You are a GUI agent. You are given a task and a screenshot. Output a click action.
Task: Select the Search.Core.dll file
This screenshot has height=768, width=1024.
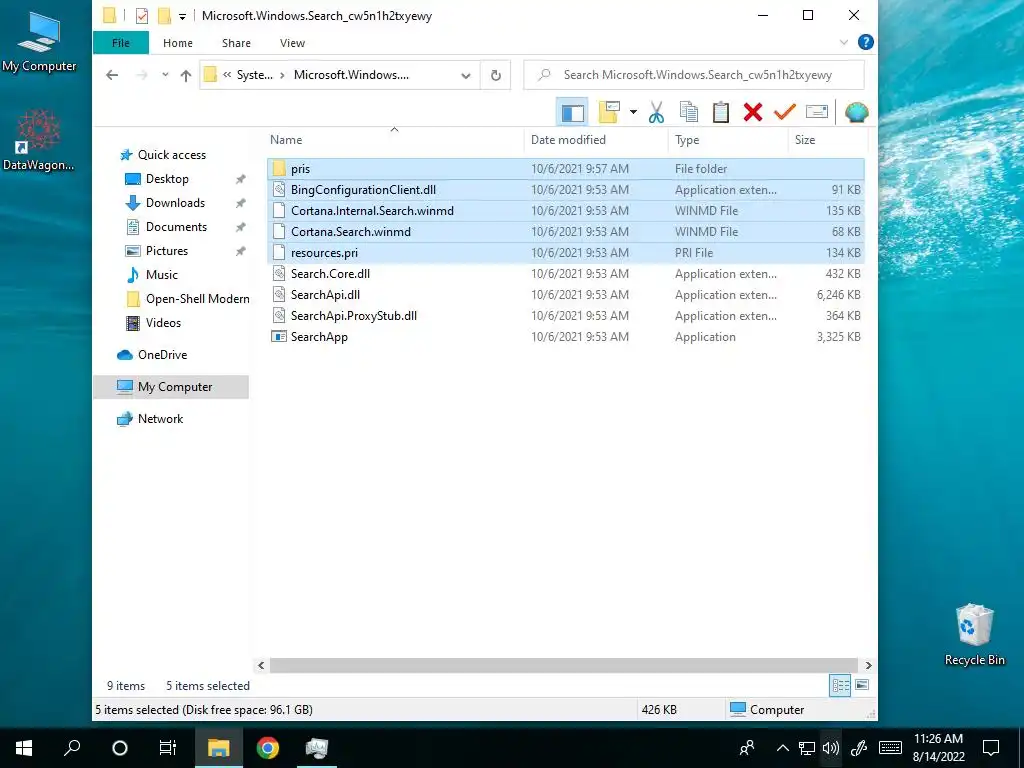pos(566,274)
